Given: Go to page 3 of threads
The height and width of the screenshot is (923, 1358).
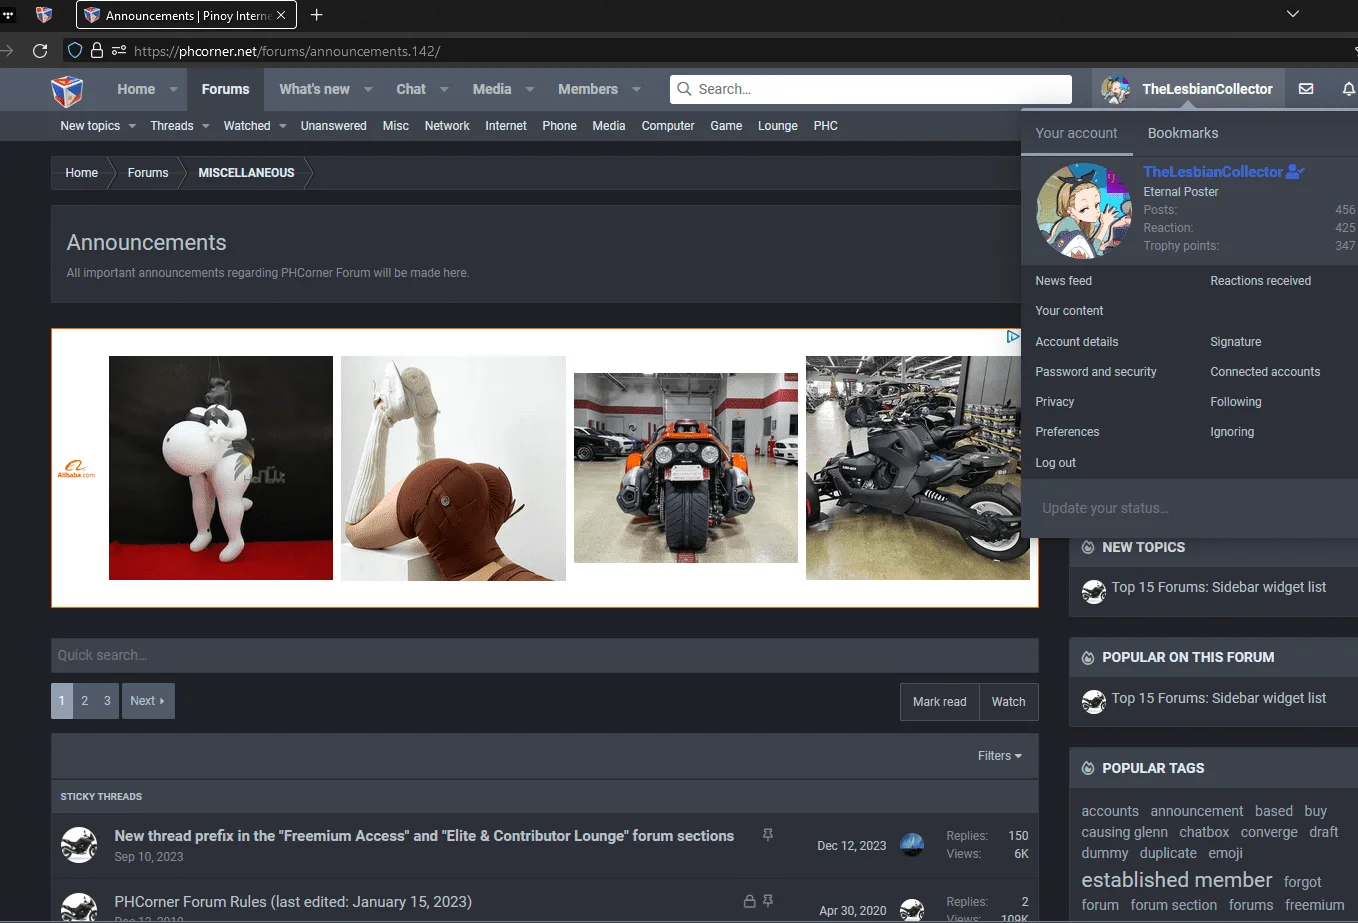Looking at the screenshot, I should (x=107, y=701).
